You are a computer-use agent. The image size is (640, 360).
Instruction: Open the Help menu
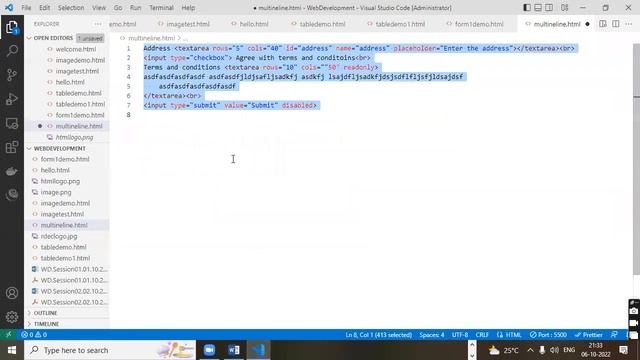coord(188,8)
